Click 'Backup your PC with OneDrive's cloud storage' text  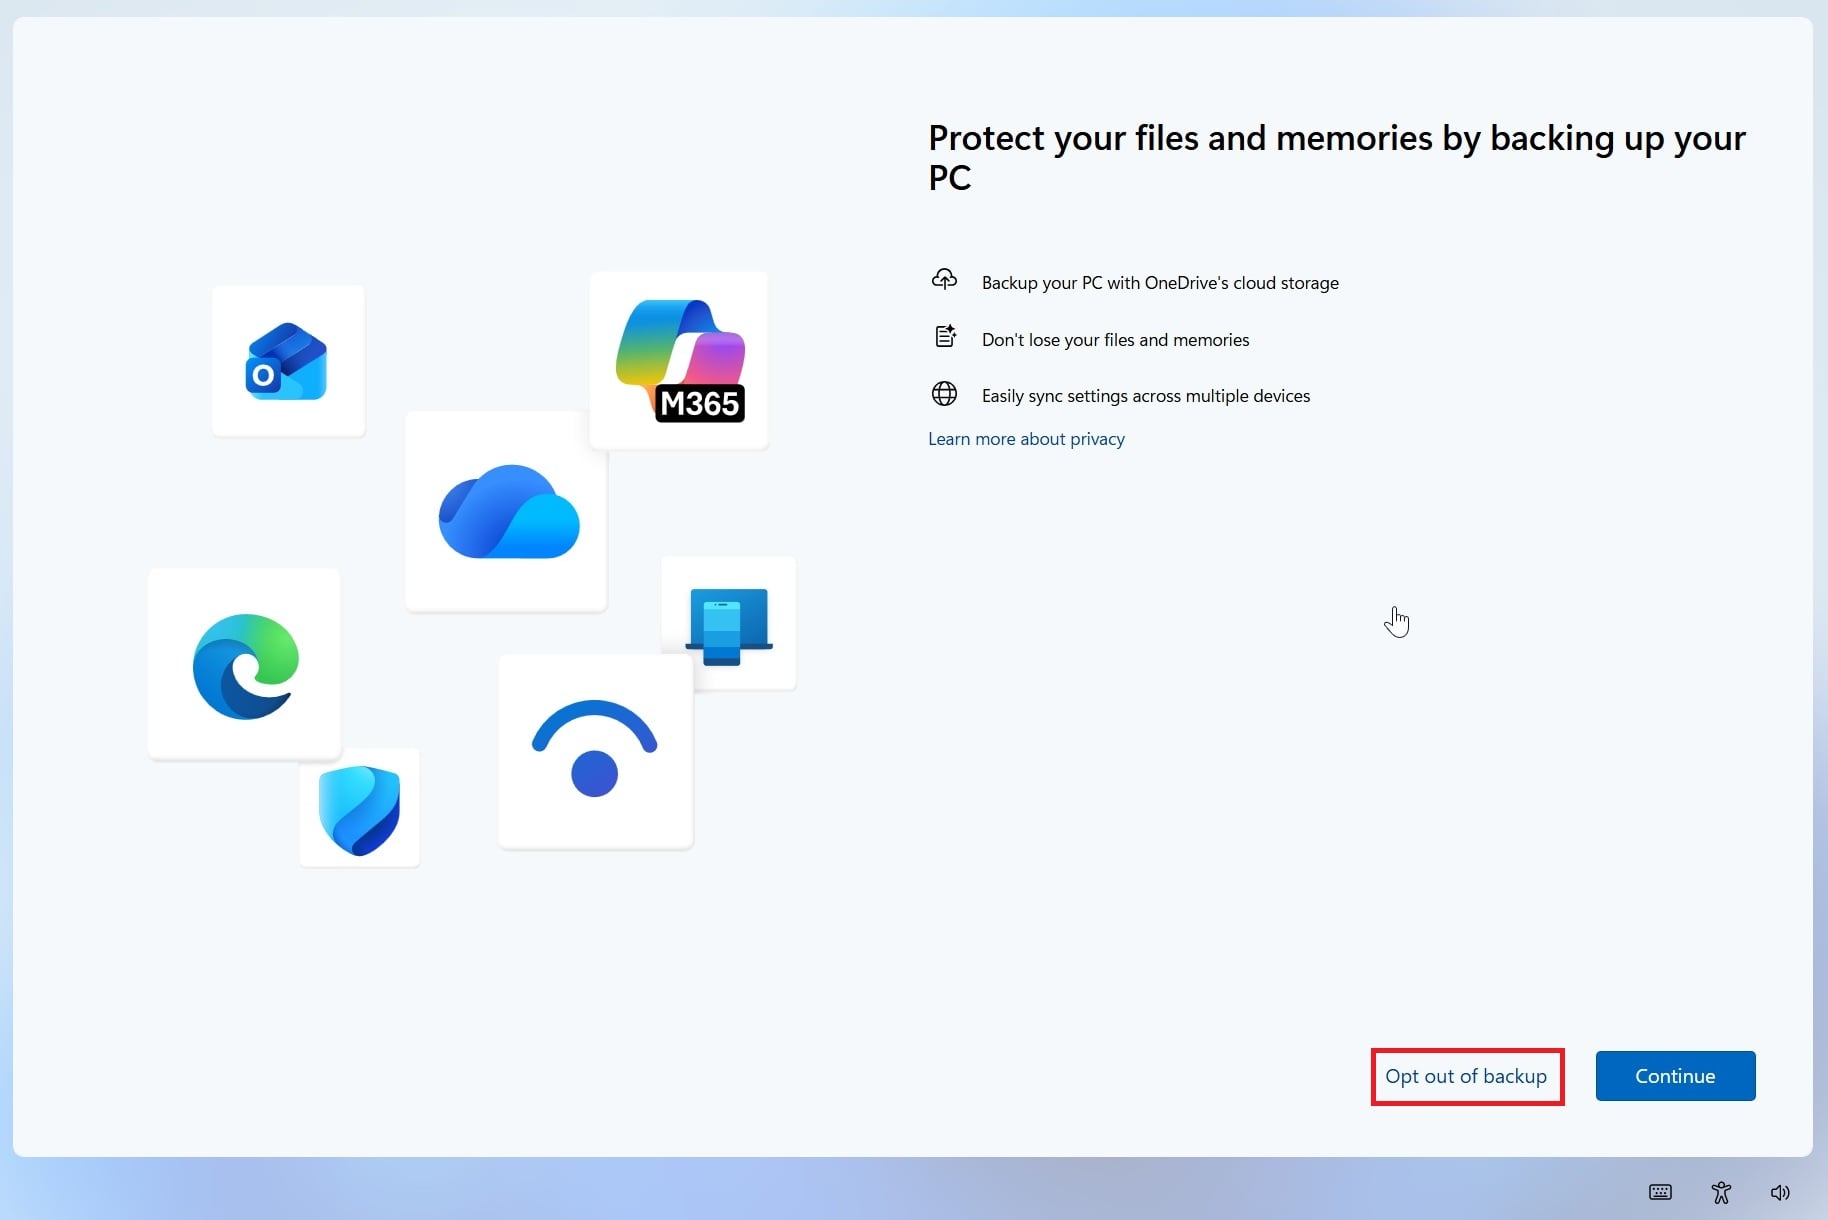pos(1160,283)
